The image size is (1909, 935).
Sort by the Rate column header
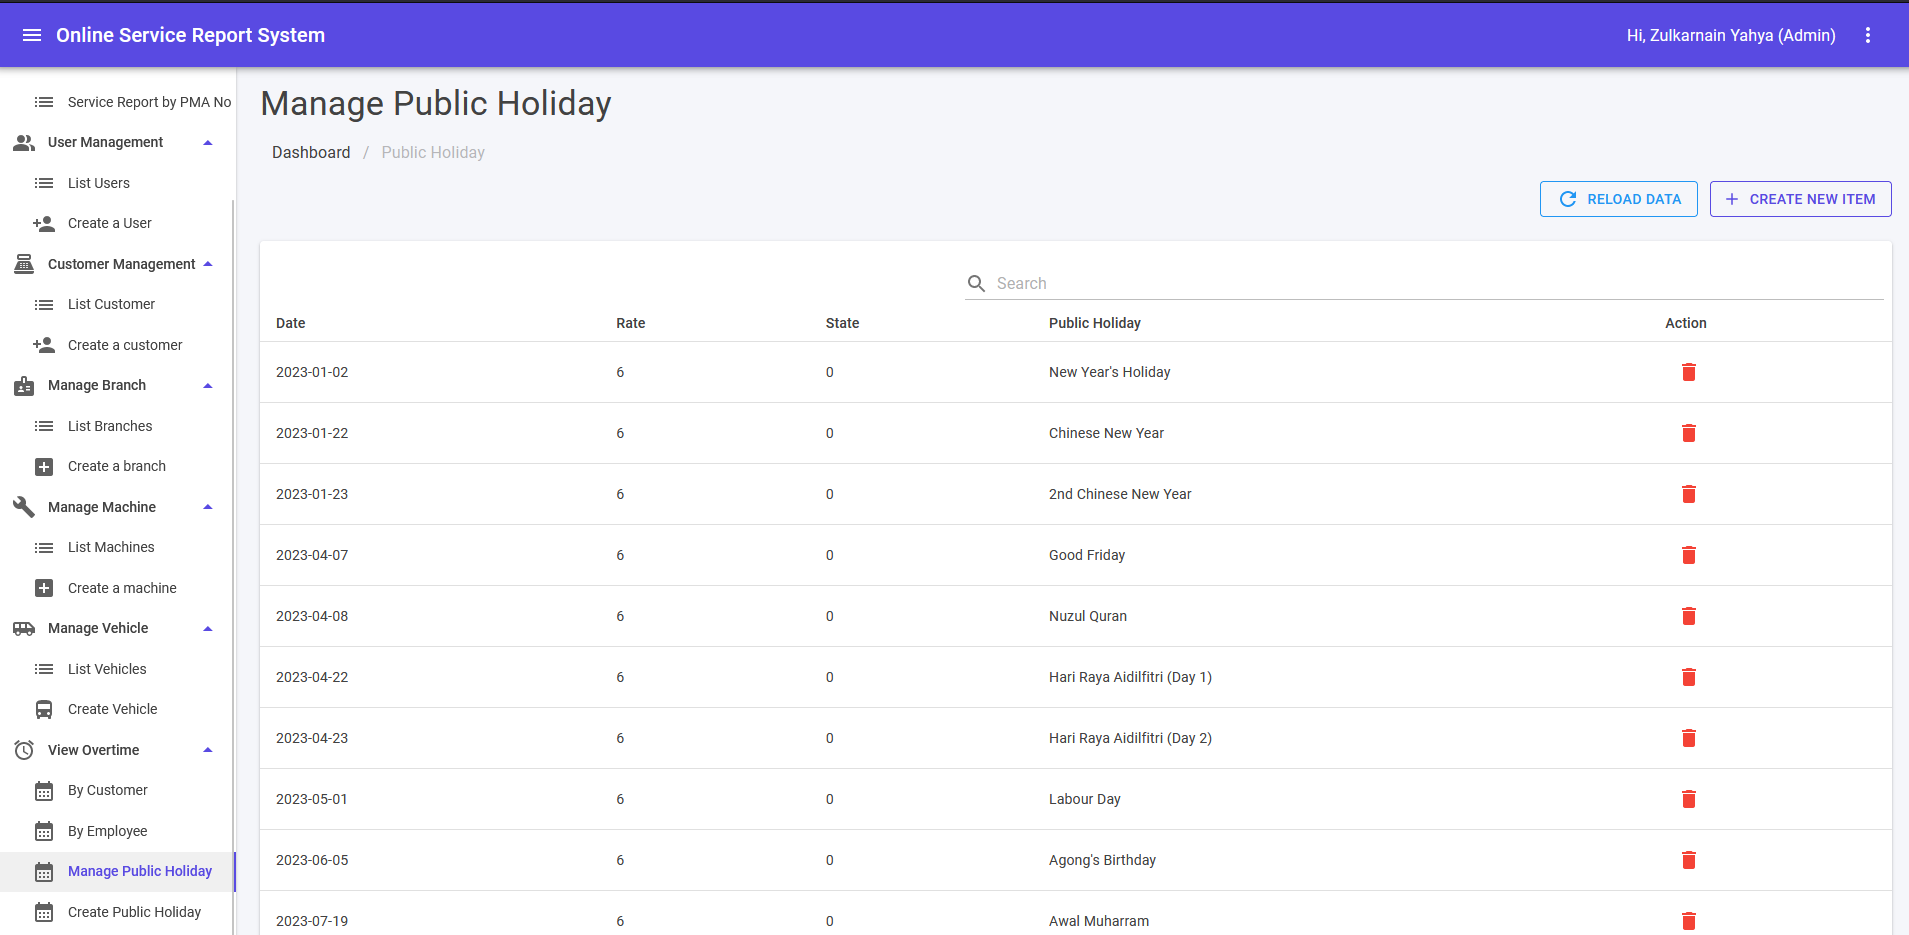click(631, 323)
